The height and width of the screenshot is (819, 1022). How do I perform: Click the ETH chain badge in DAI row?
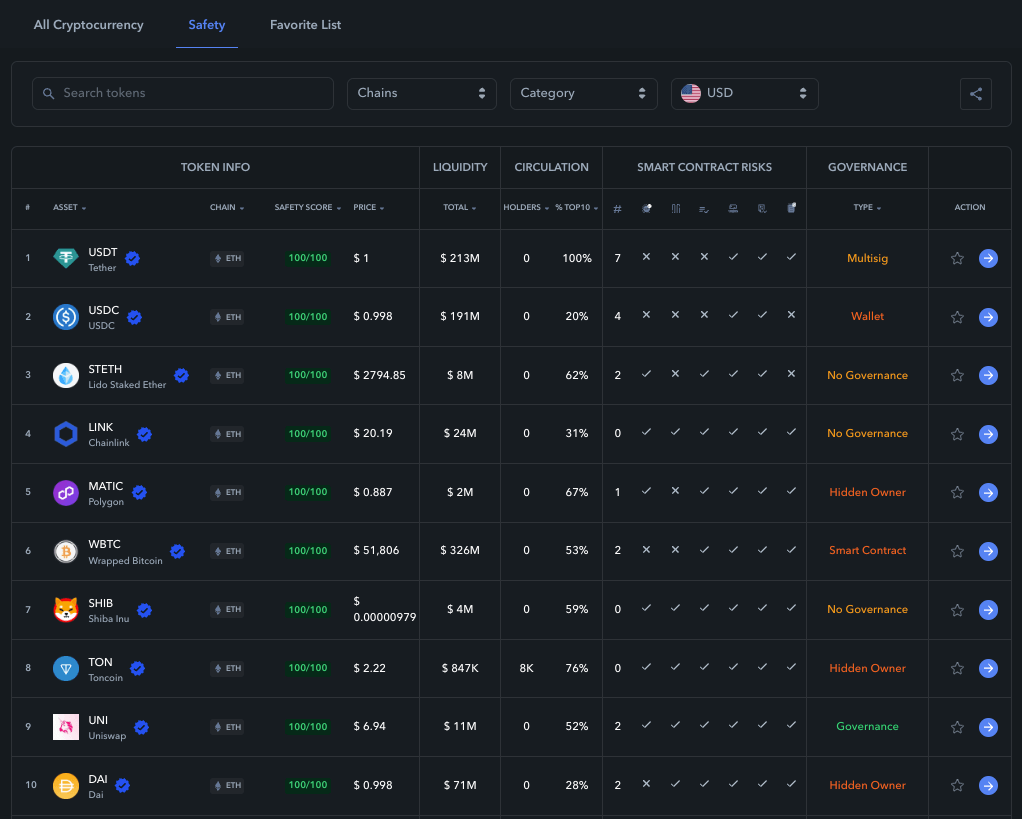227,785
